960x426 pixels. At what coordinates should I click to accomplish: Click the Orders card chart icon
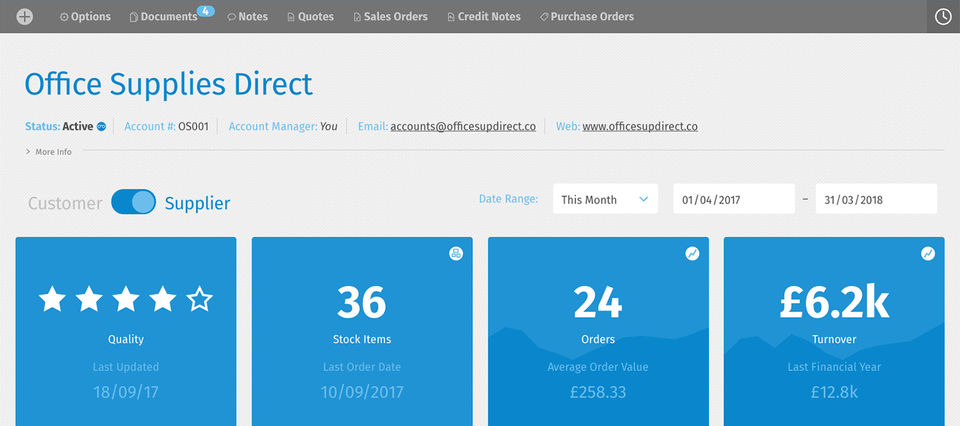tap(692, 253)
